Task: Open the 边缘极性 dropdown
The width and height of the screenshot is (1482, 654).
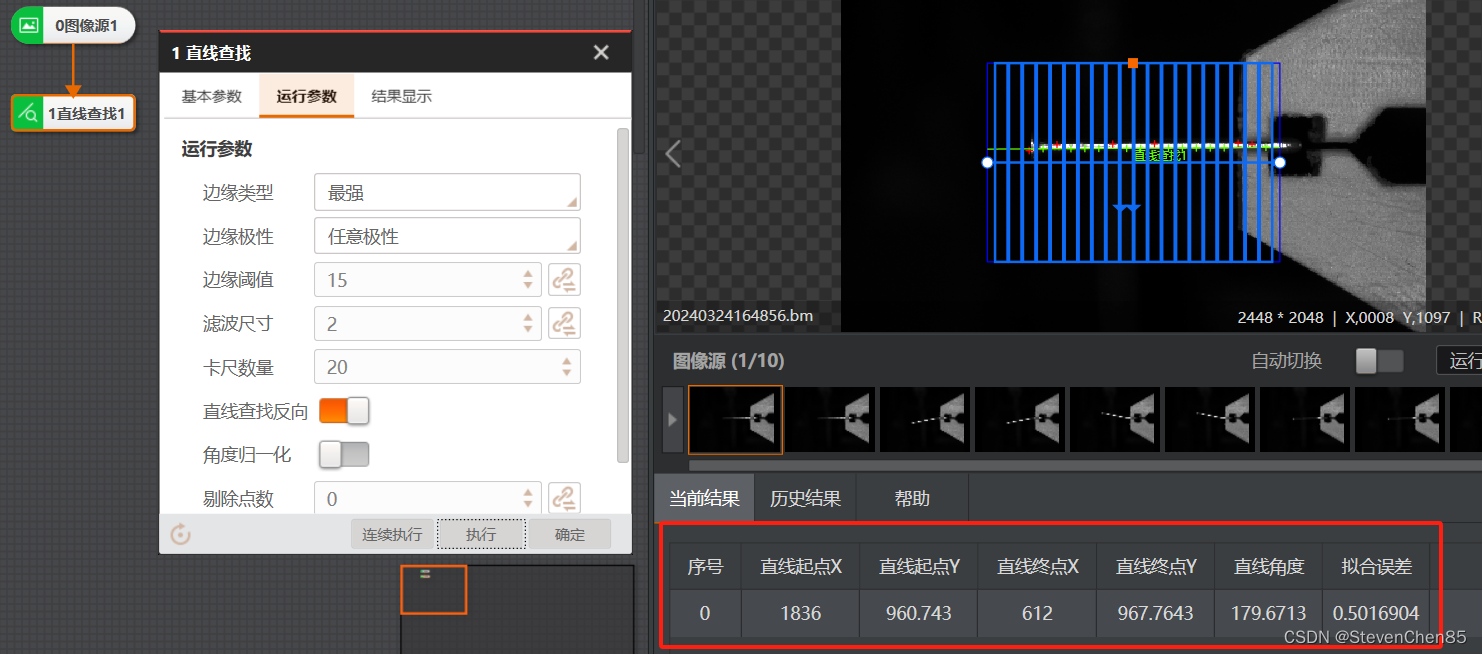Action: pos(447,235)
